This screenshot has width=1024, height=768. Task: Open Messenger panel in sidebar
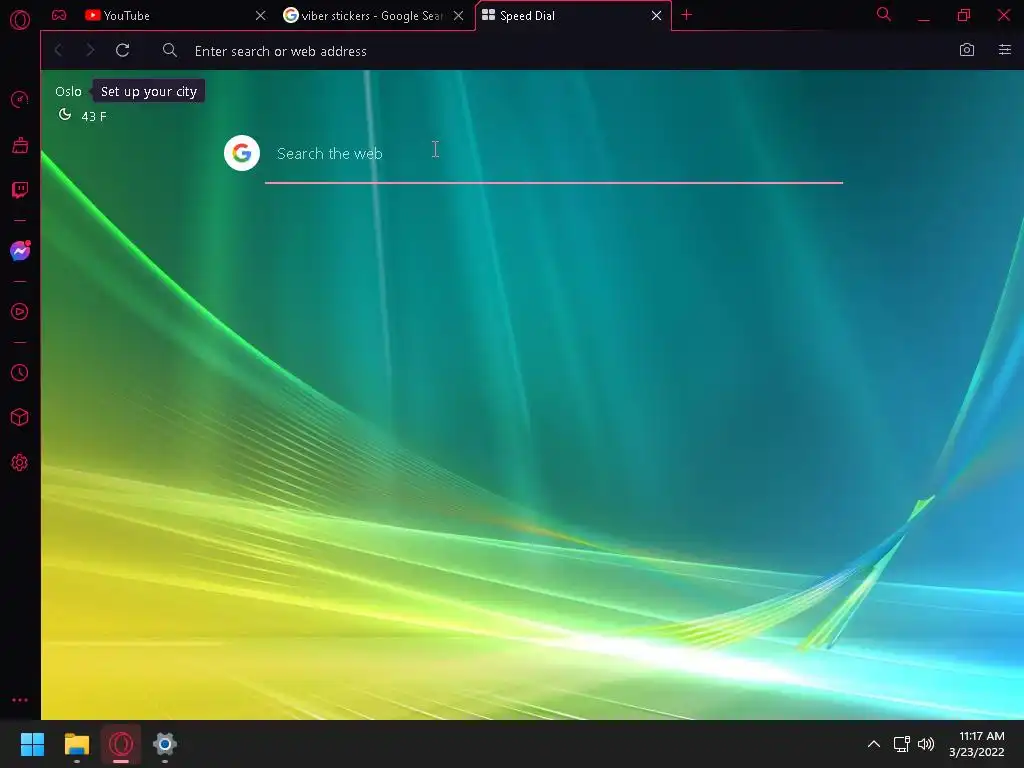coord(20,251)
